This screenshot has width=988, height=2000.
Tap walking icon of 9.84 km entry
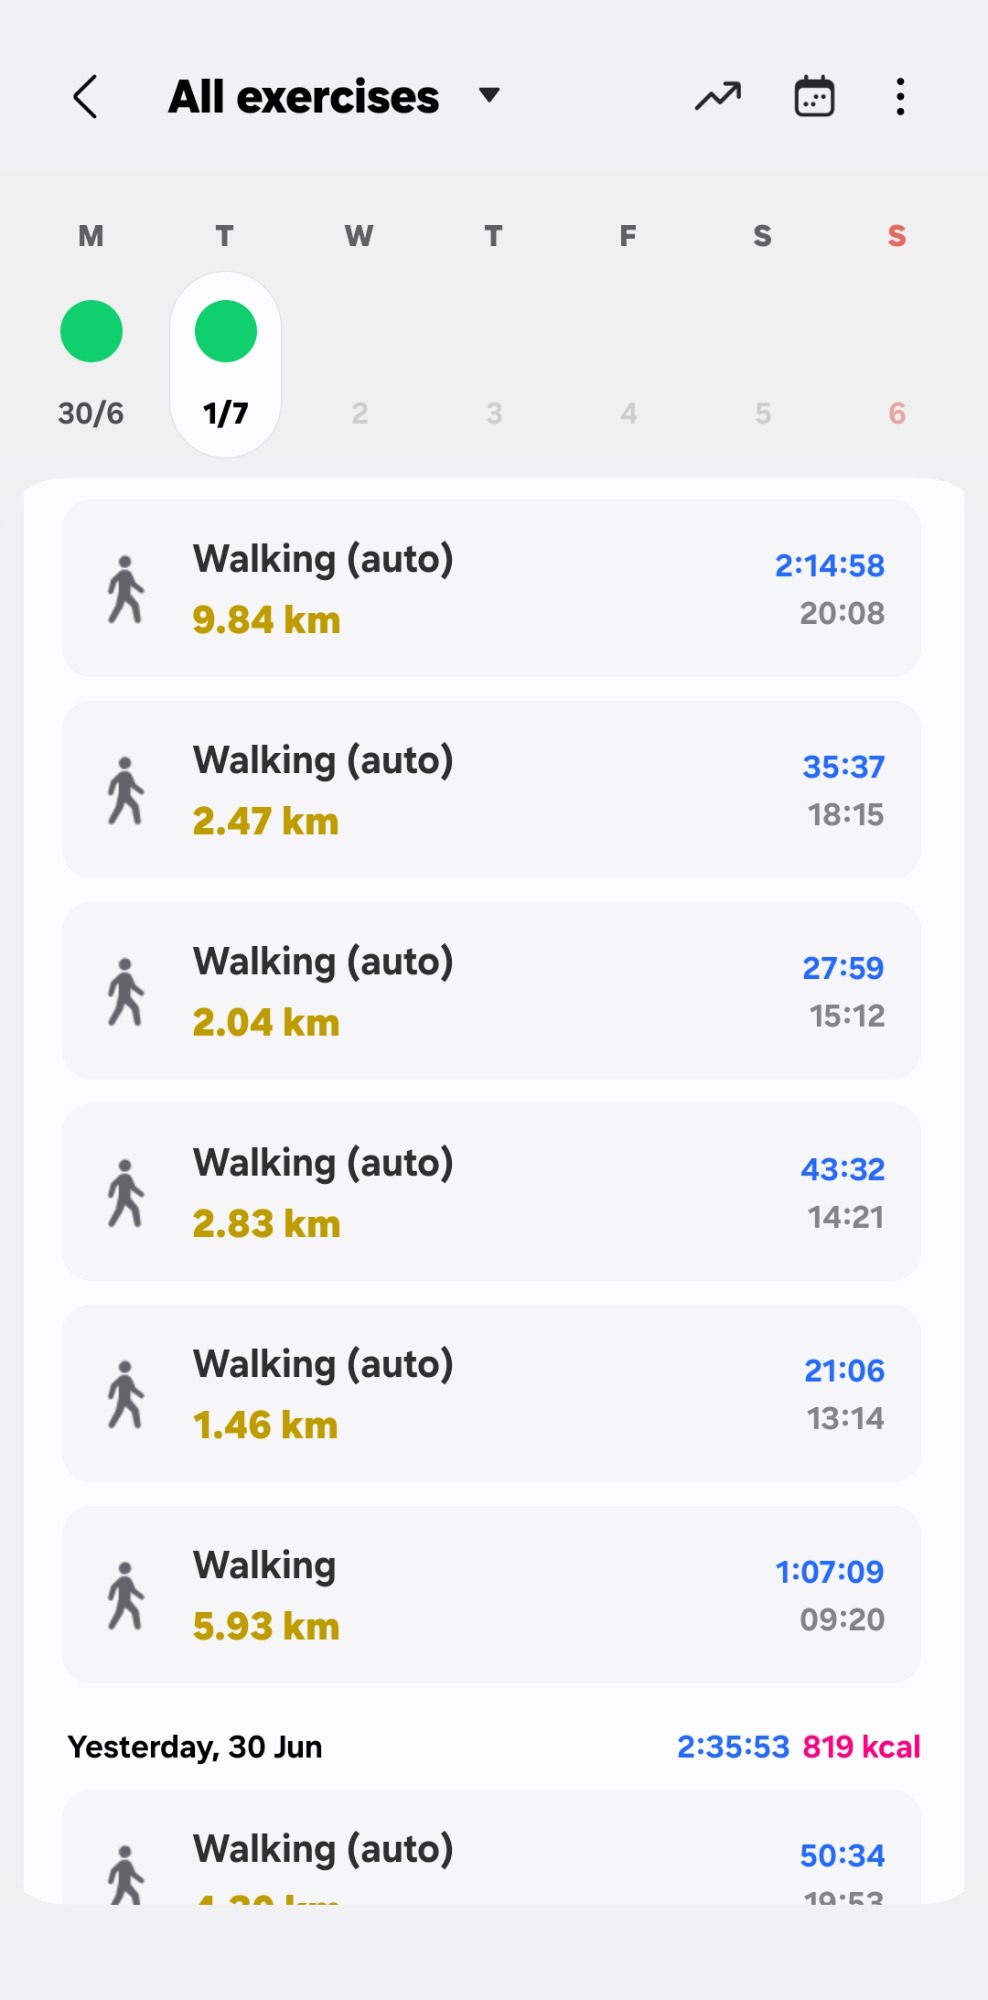[x=126, y=589]
